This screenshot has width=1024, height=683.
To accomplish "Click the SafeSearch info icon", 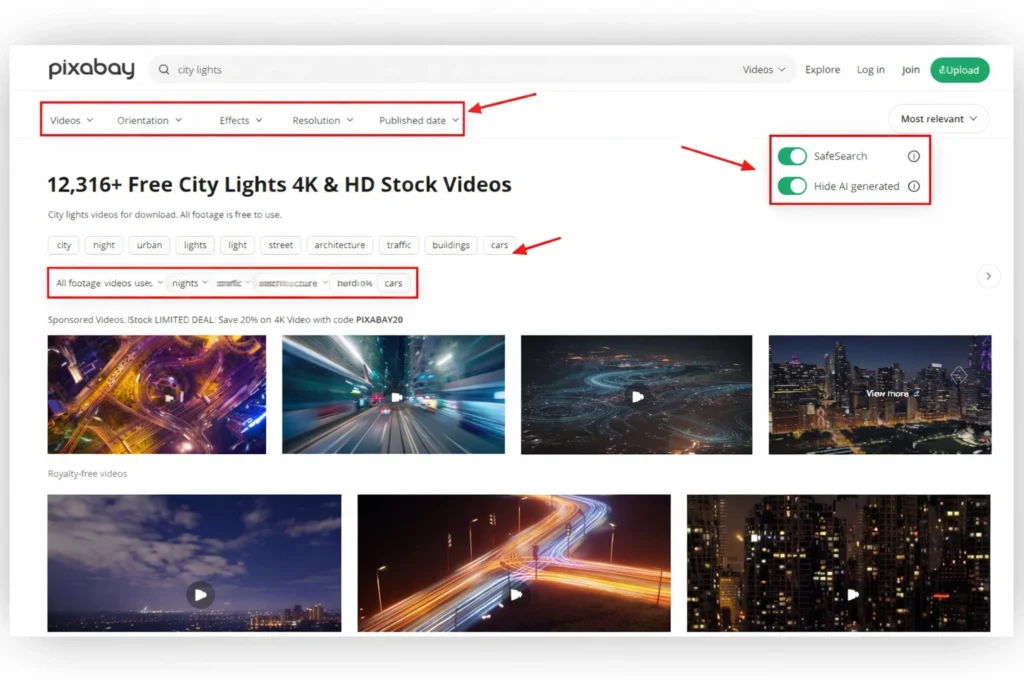I will [913, 156].
